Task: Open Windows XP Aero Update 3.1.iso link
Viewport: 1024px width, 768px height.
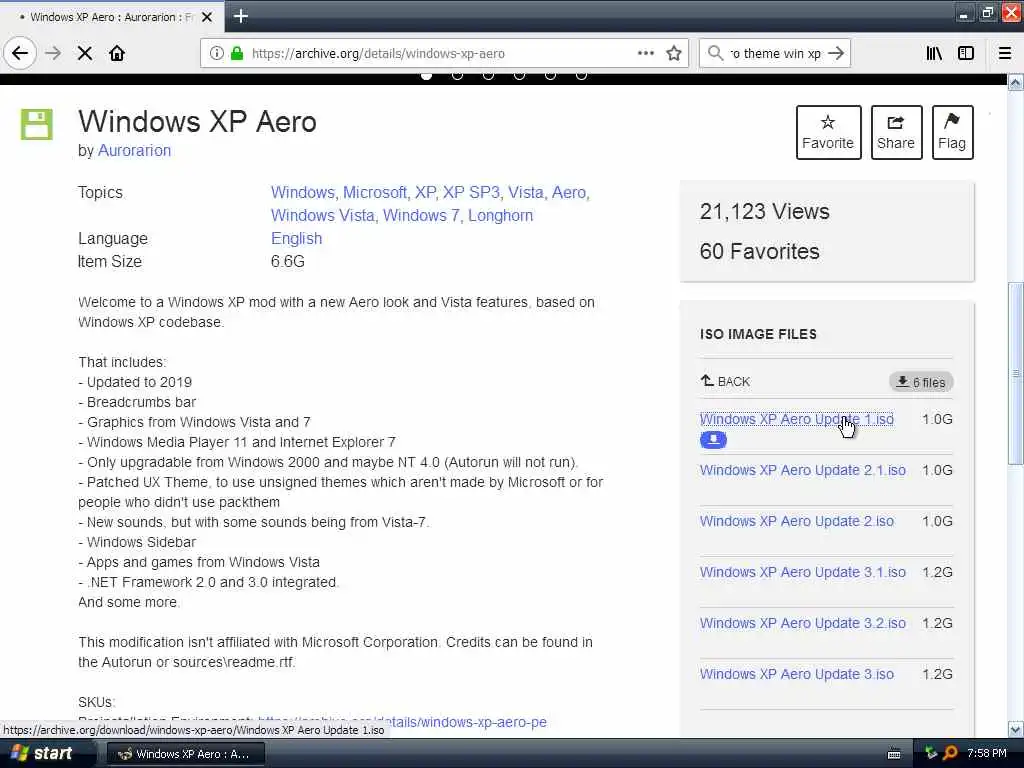Action: tap(803, 572)
